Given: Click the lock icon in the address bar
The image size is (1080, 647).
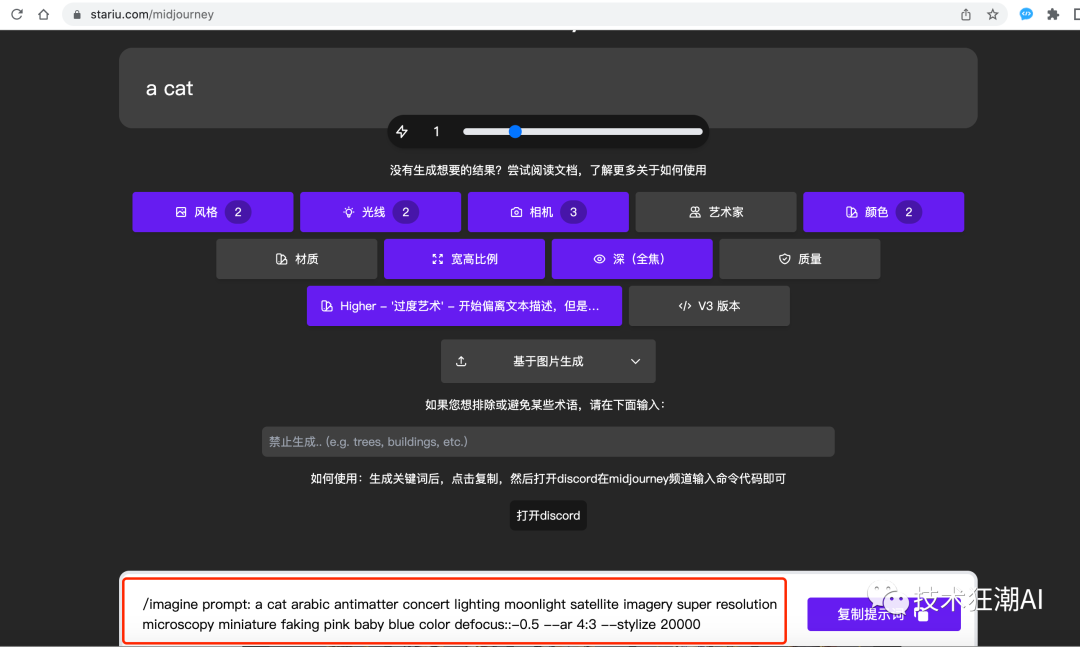Looking at the screenshot, I should [77, 14].
